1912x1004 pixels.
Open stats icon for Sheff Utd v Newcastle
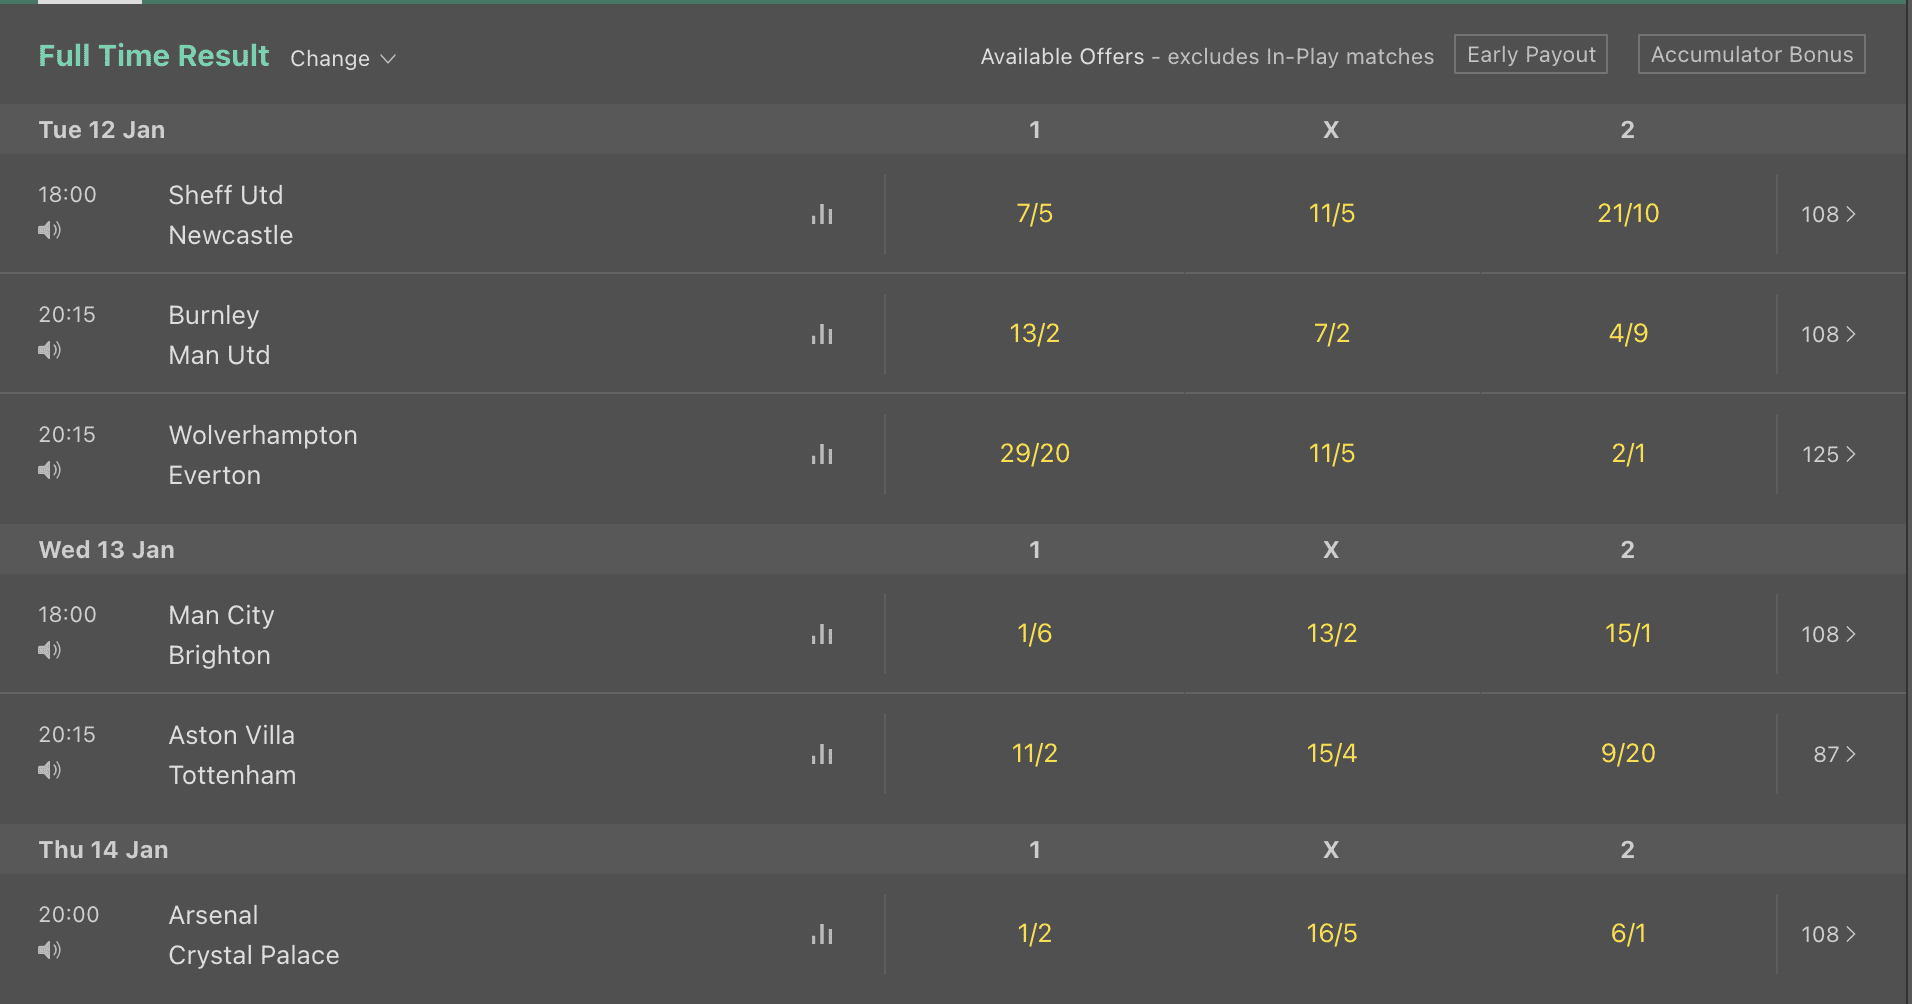pyautogui.click(x=822, y=214)
